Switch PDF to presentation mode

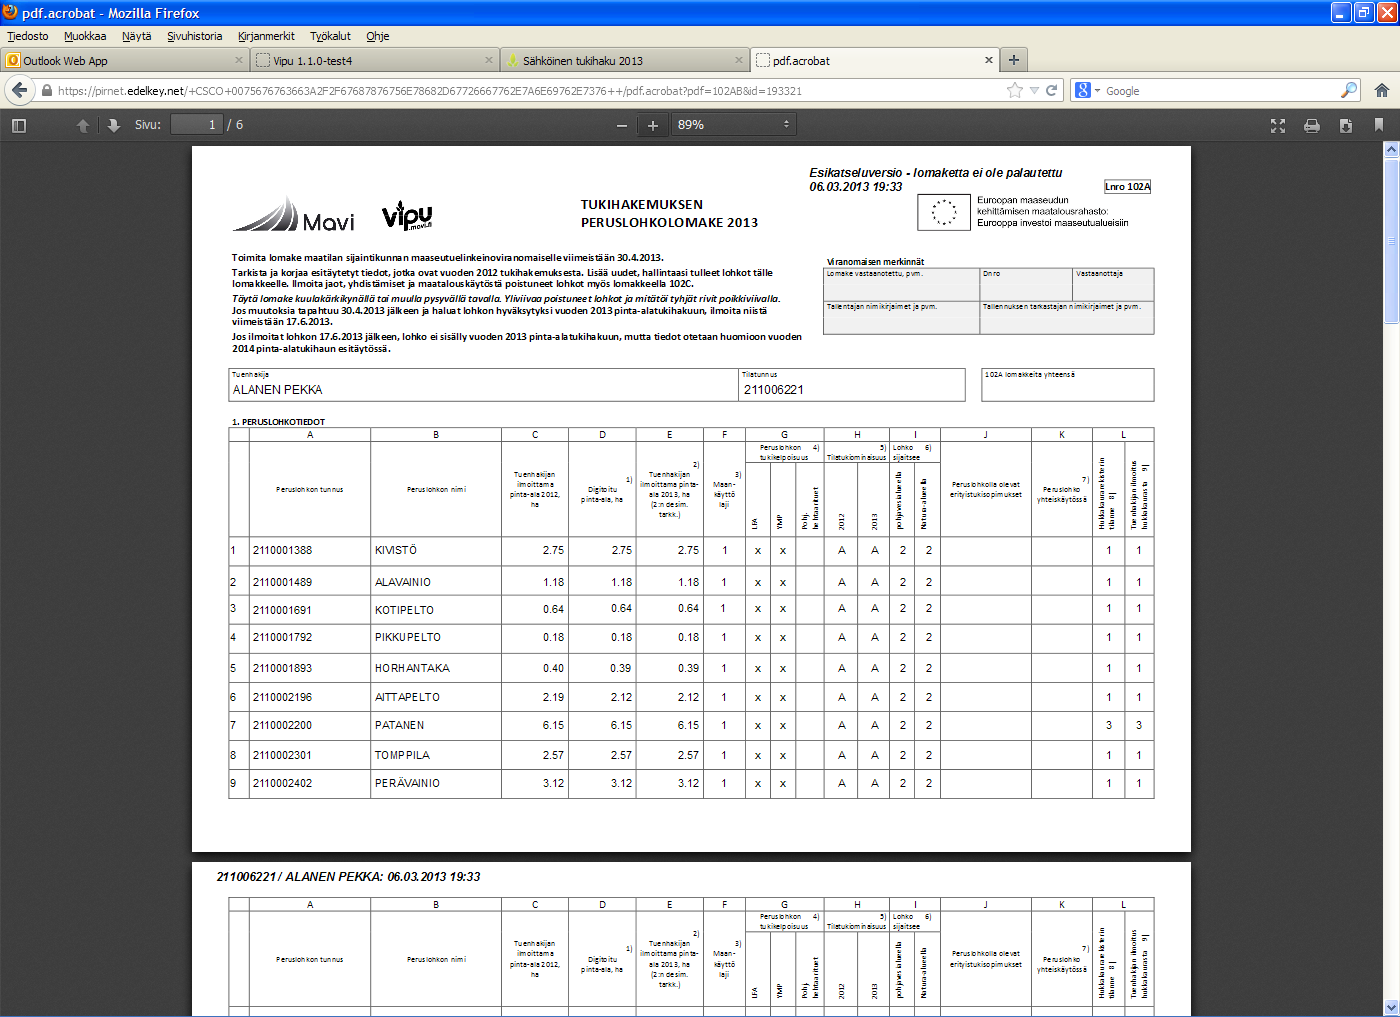[1278, 125]
